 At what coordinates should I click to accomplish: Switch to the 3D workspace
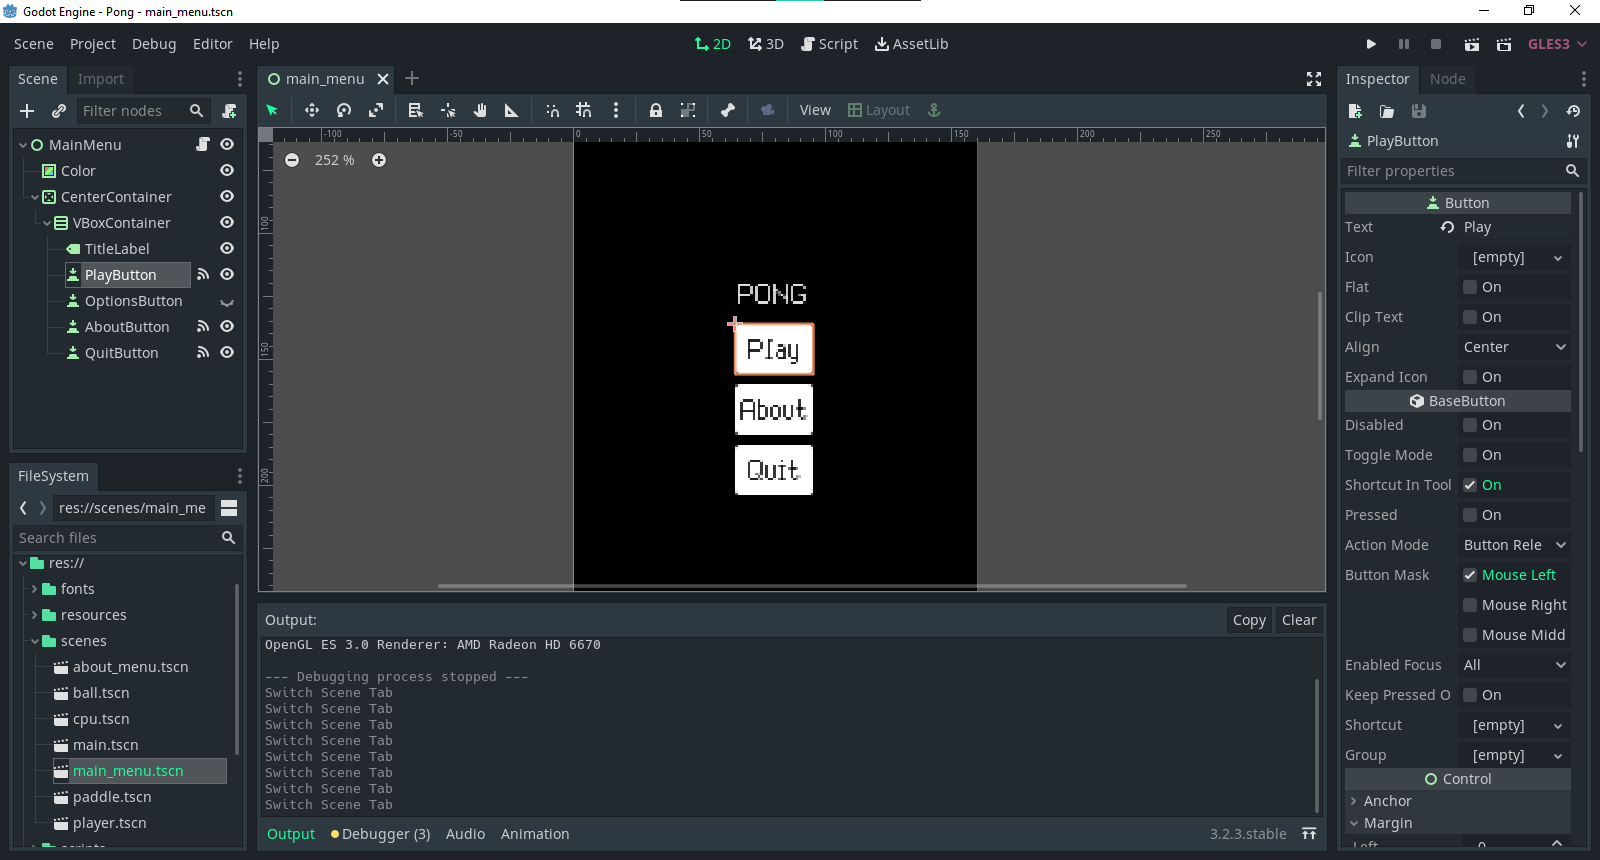766,44
